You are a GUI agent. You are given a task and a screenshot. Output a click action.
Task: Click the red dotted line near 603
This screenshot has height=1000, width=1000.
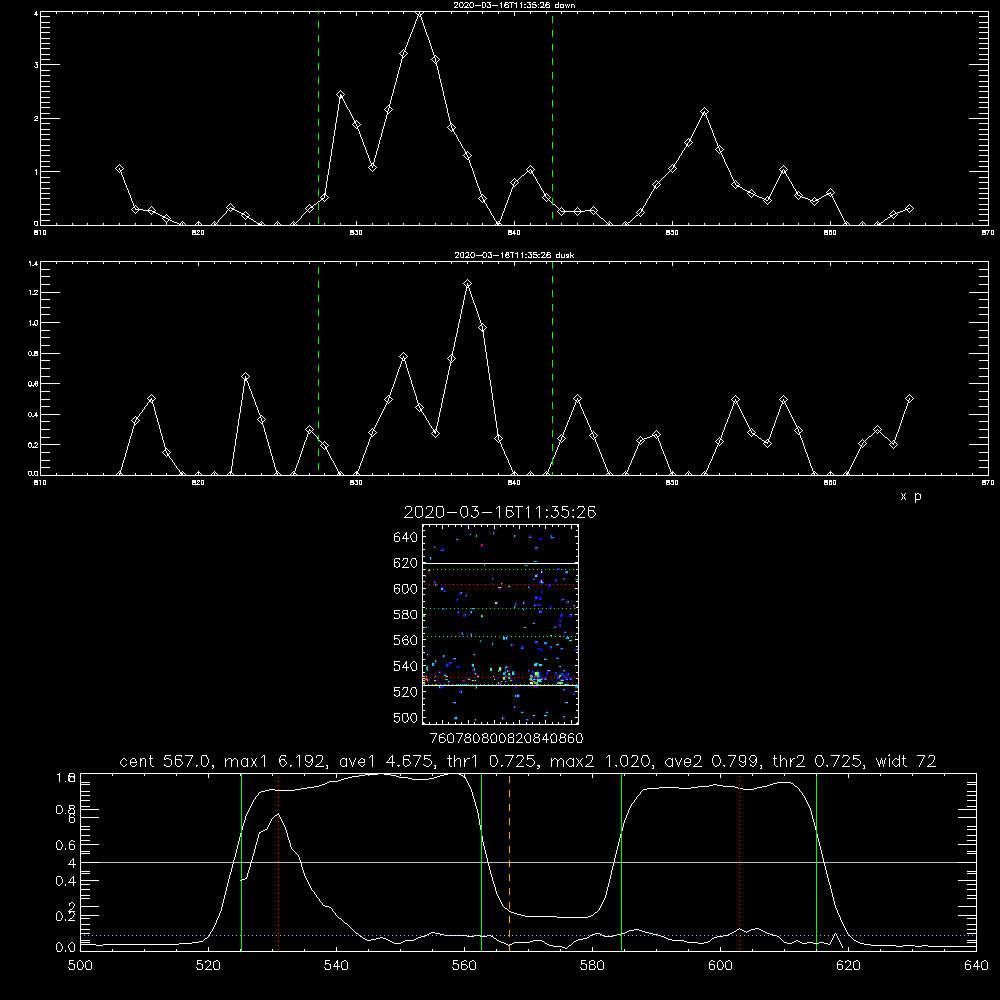(739, 862)
